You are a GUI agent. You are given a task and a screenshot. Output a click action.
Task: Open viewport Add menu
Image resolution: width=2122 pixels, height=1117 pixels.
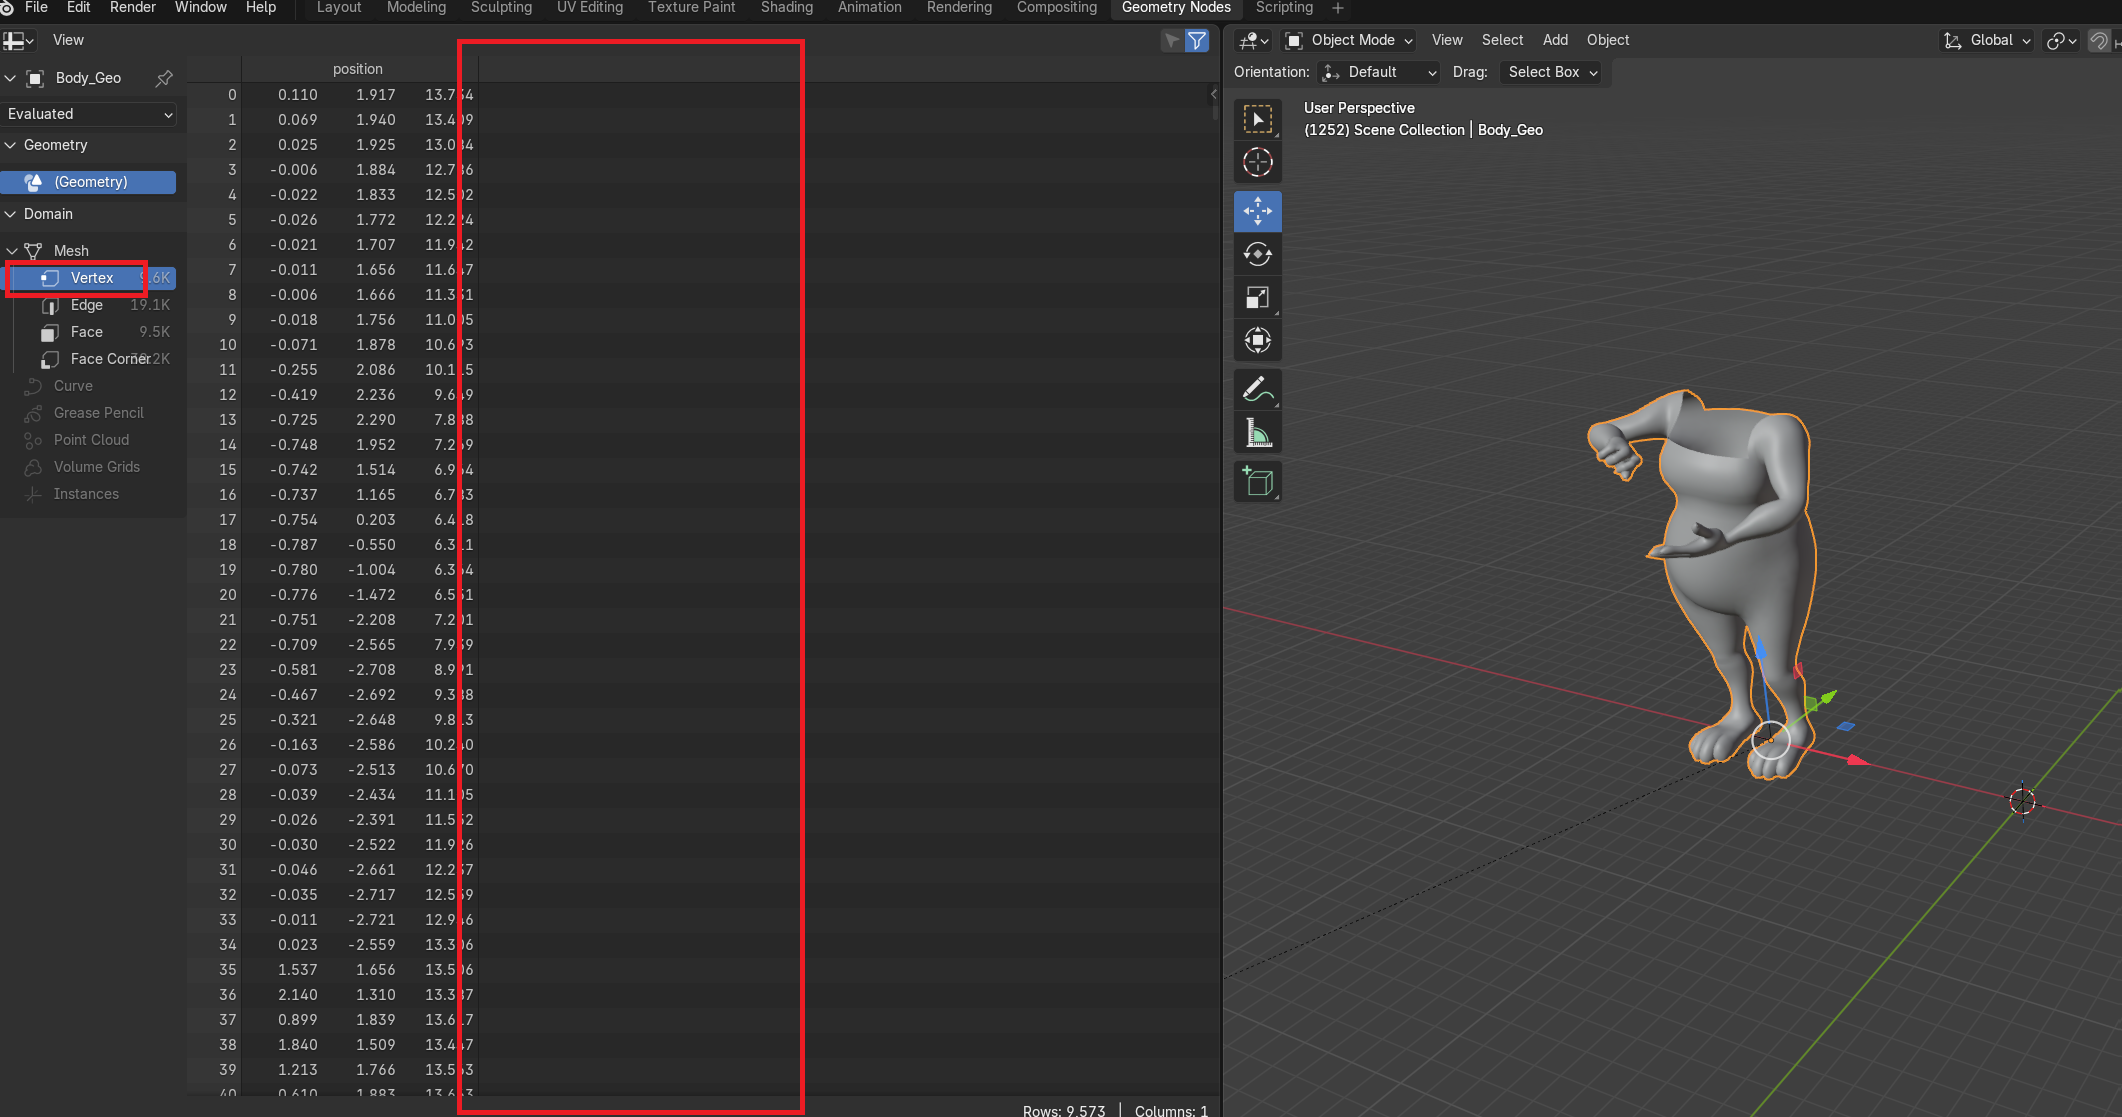click(x=1555, y=40)
